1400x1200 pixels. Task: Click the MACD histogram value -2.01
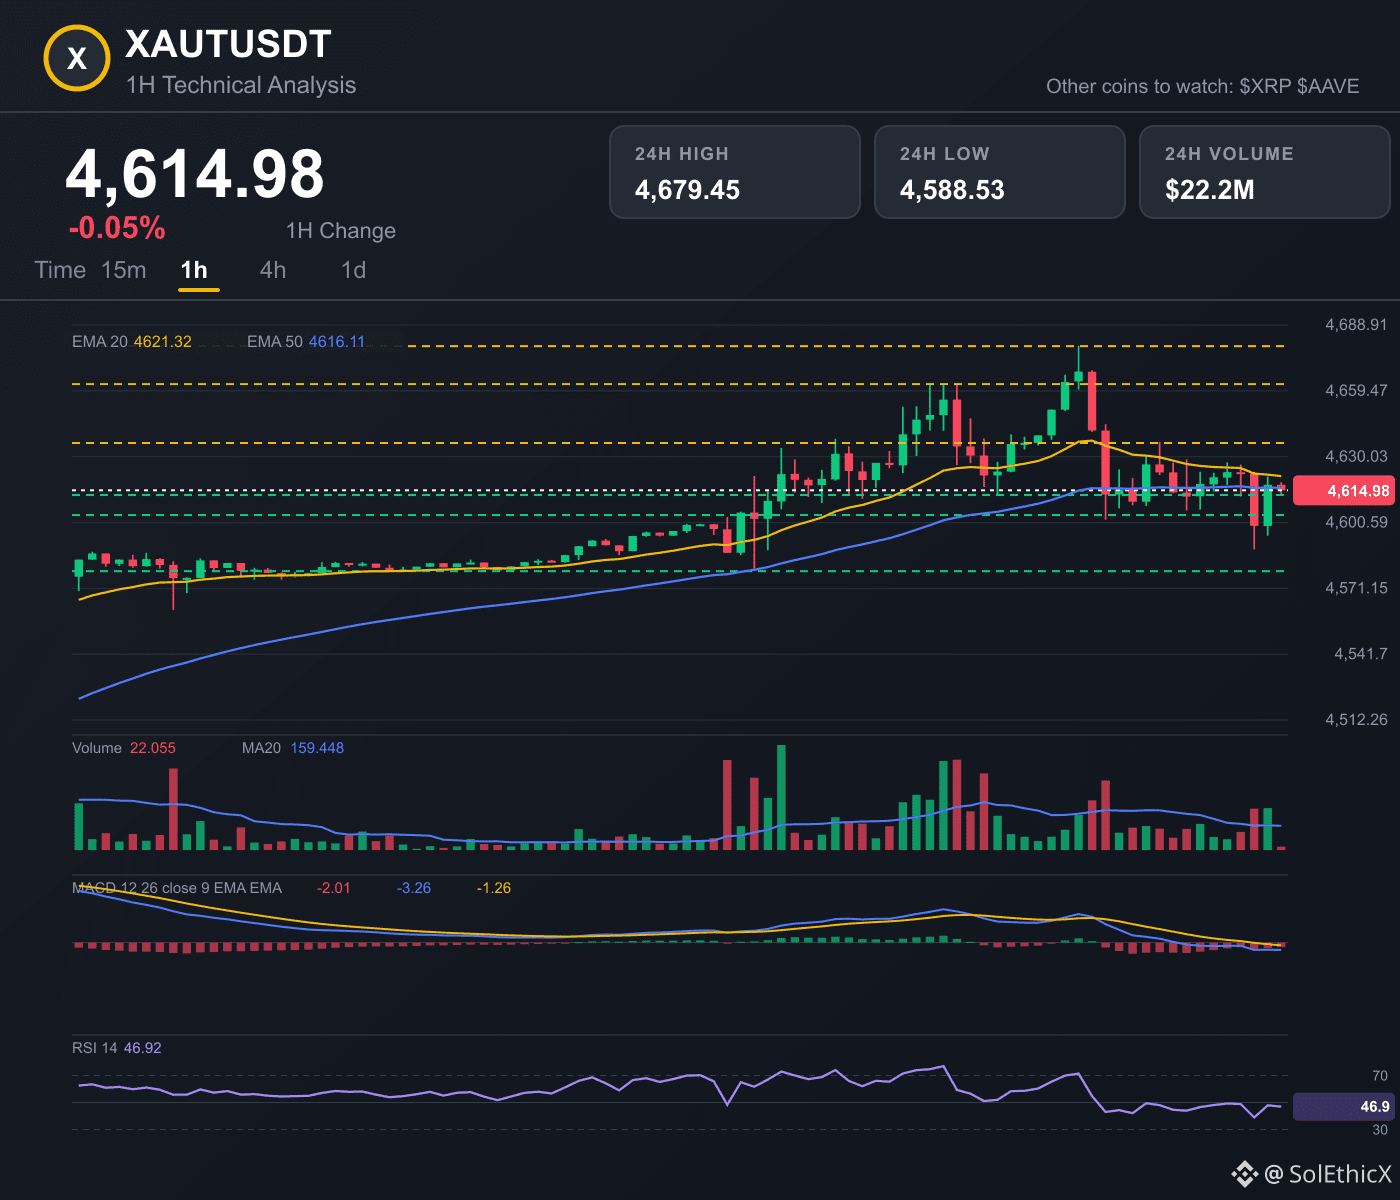click(x=334, y=888)
